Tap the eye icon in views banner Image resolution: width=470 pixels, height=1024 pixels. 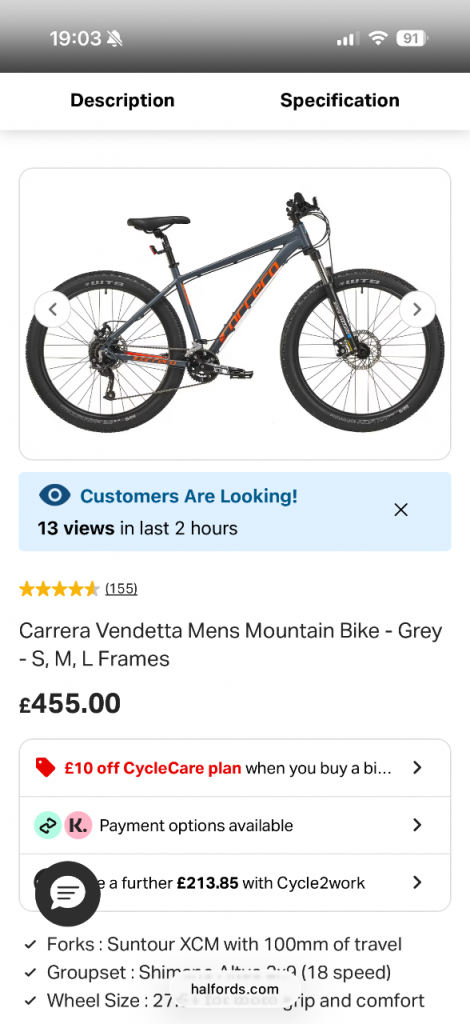click(55, 496)
